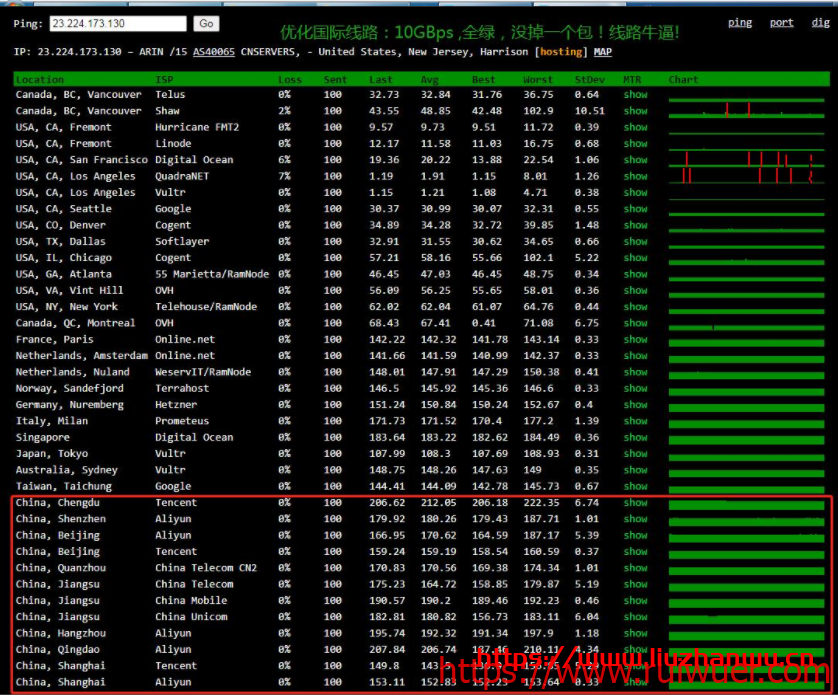Screen dimensions: 838x696
Task: Click the Vancouver Shaw latency chart
Action: click(x=746, y=112)
